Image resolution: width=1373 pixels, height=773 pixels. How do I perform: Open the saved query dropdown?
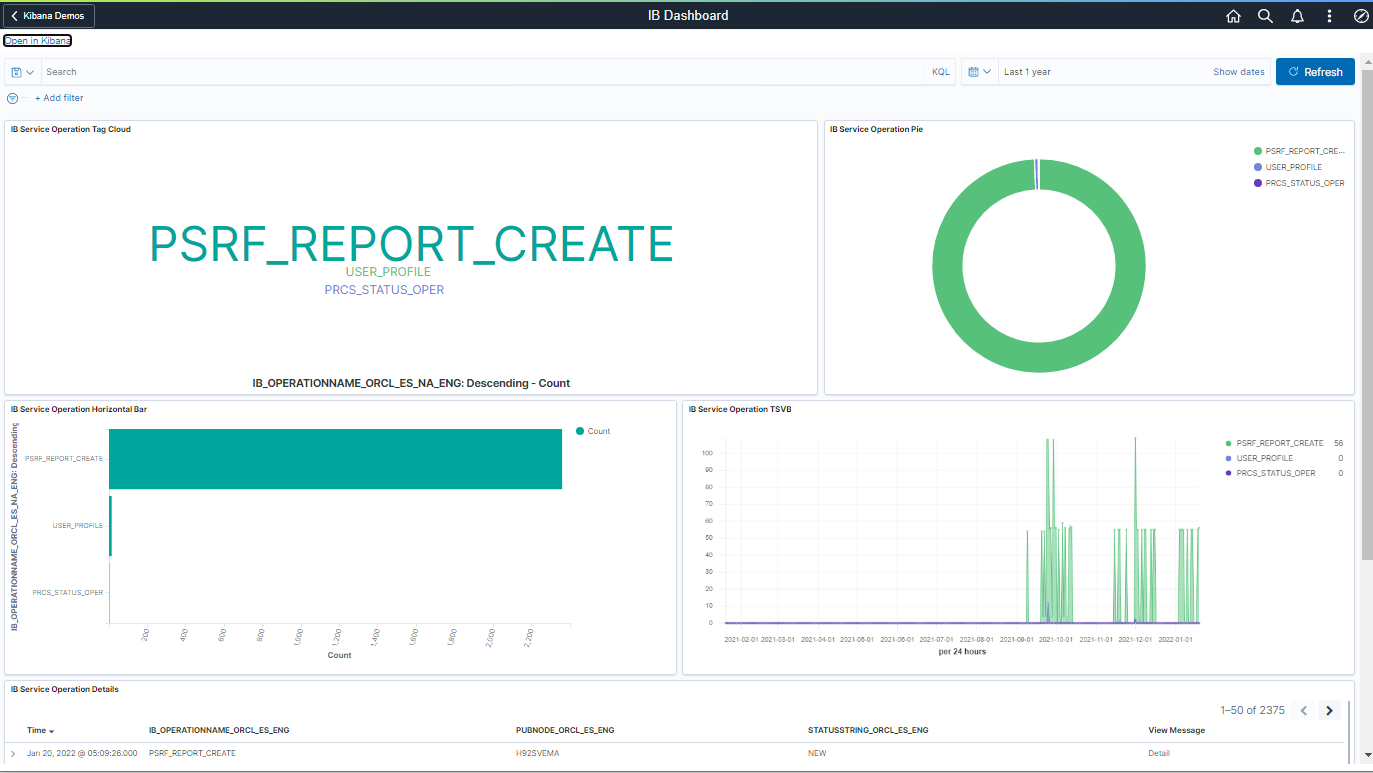23,72
